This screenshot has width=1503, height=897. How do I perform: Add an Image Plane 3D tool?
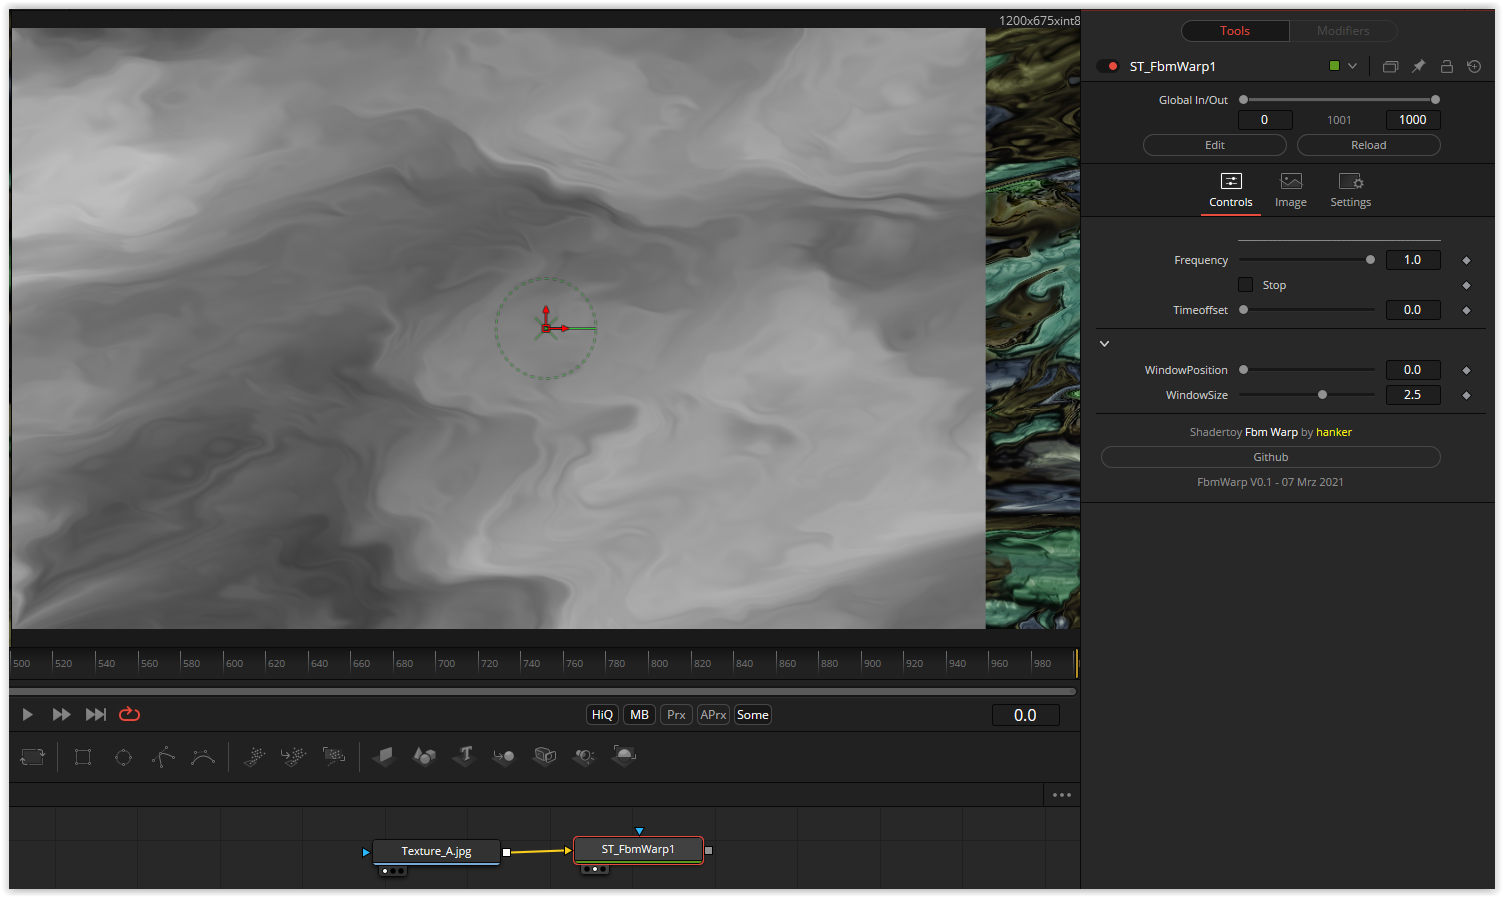tap(384, 756)
